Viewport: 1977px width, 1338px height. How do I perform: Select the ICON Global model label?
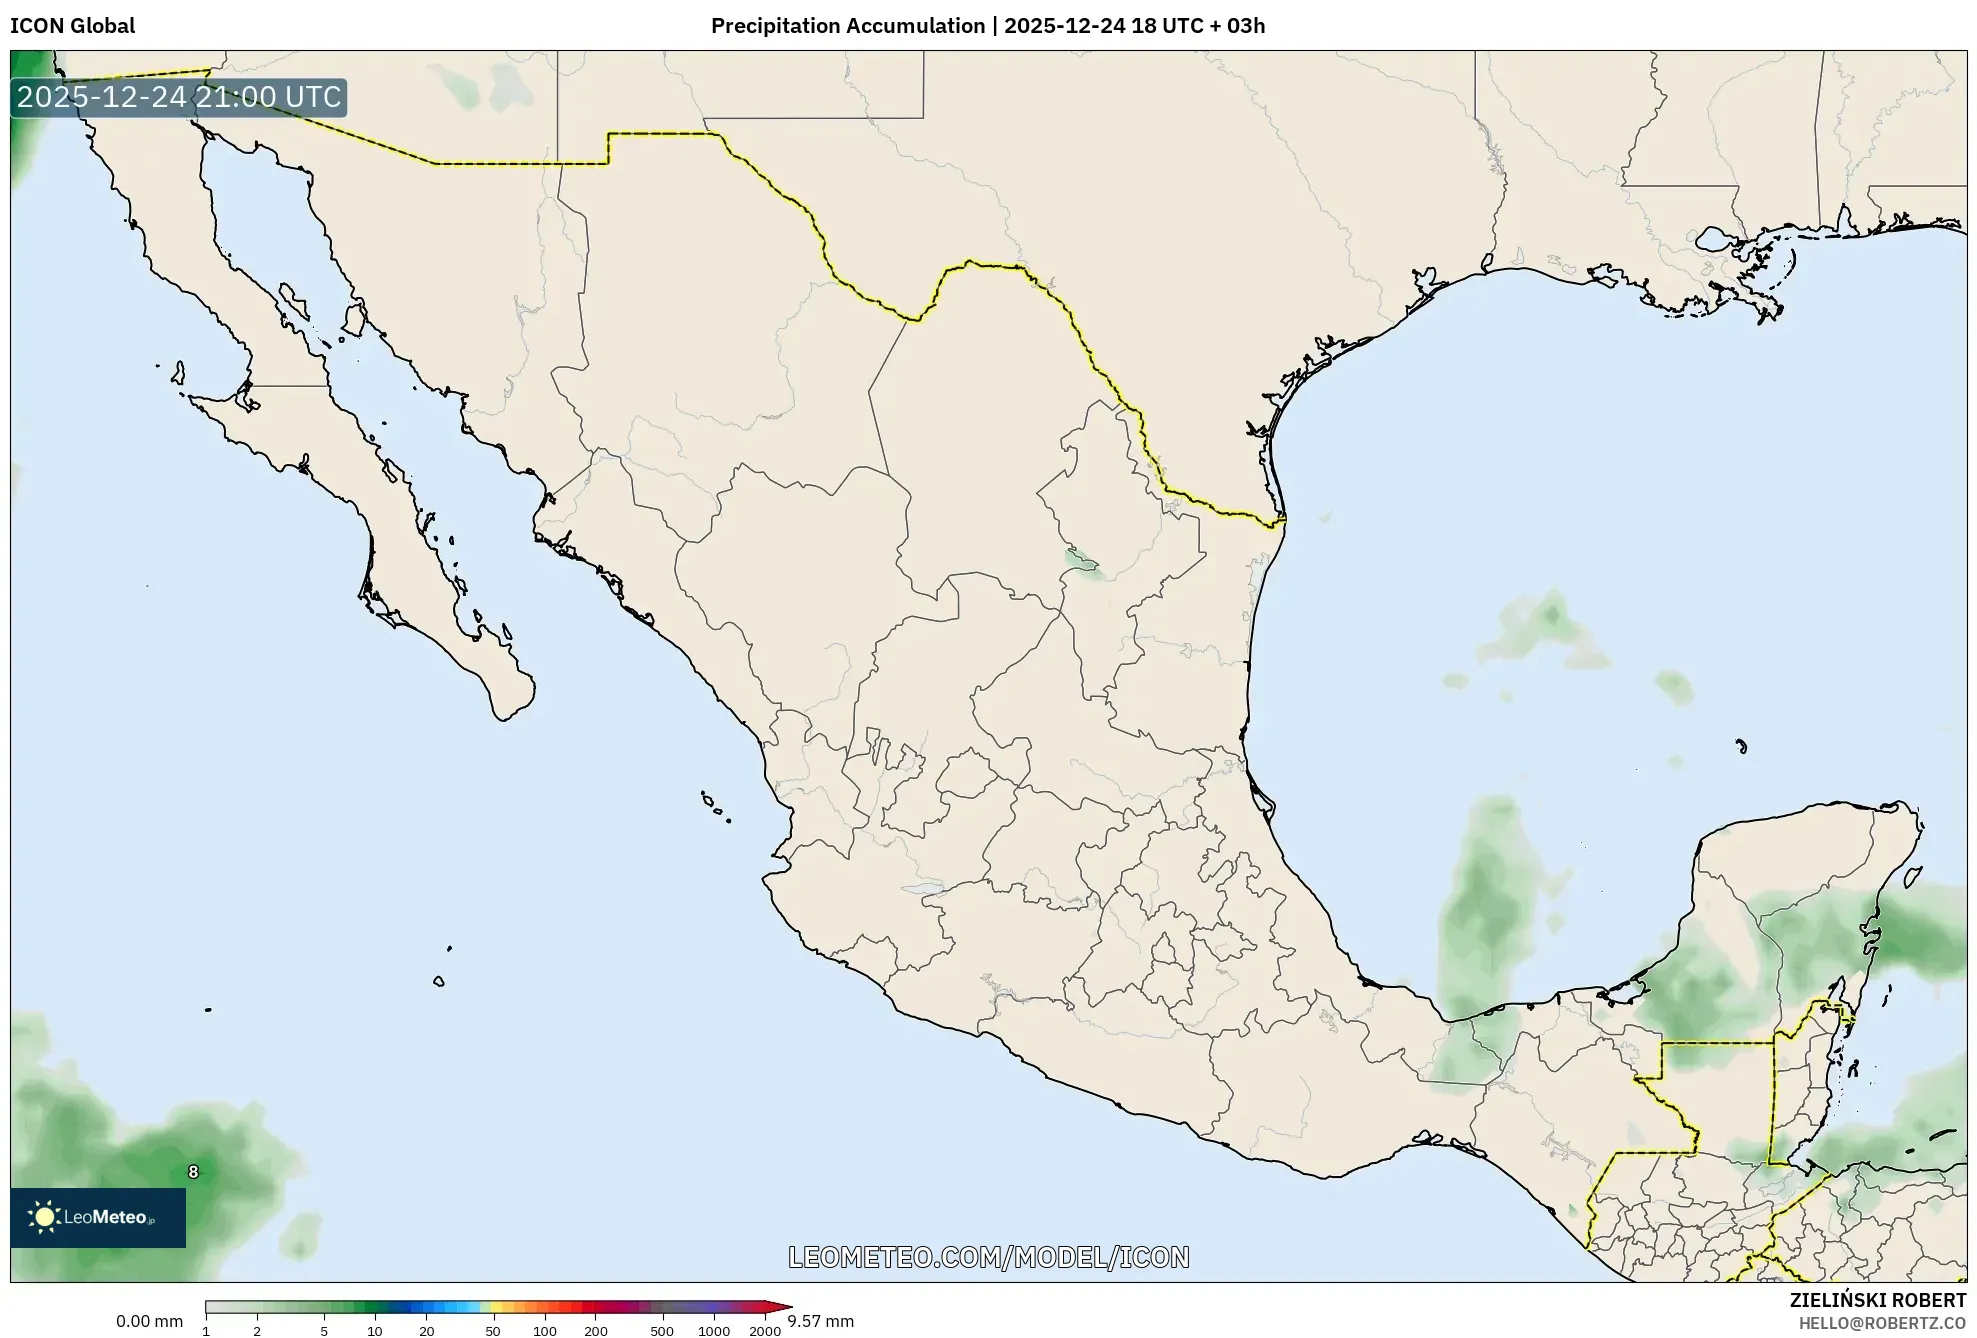[73, 26]
